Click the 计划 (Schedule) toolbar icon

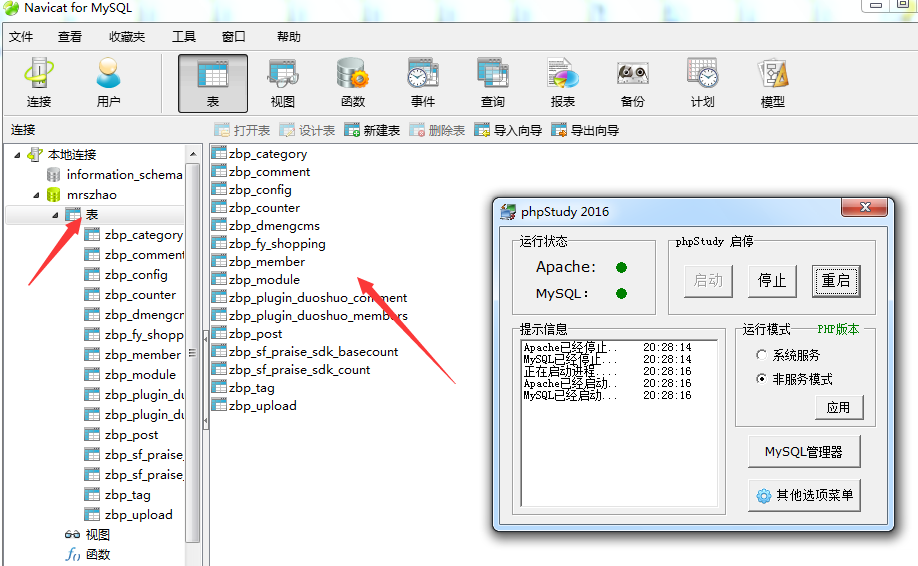(702, 82)
